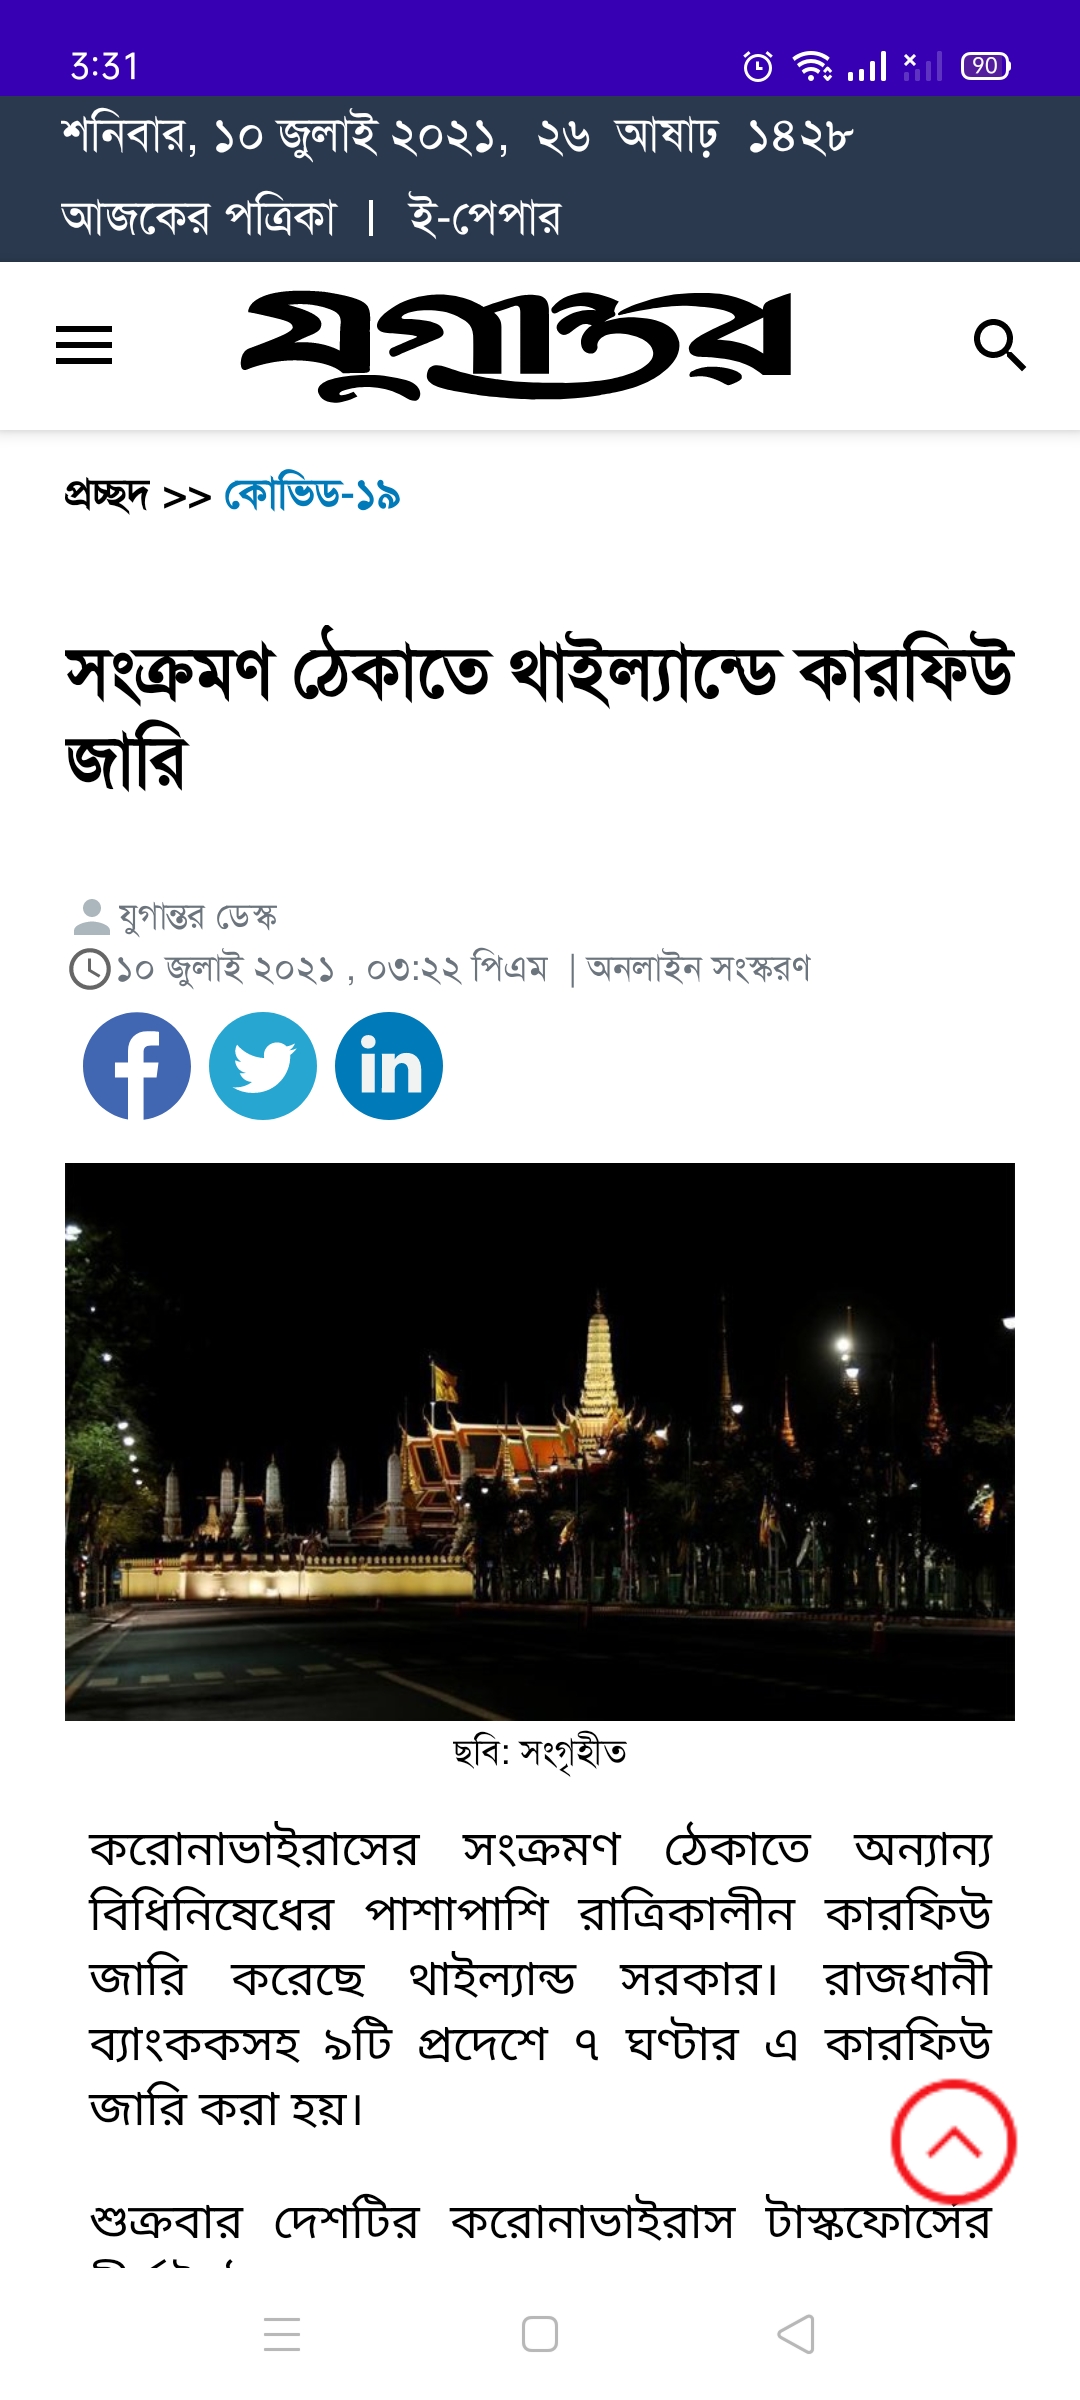Viewport: 1080px width, 2400px height.
Task: Open the Android recent apps button
Action: coord(282,2335)
